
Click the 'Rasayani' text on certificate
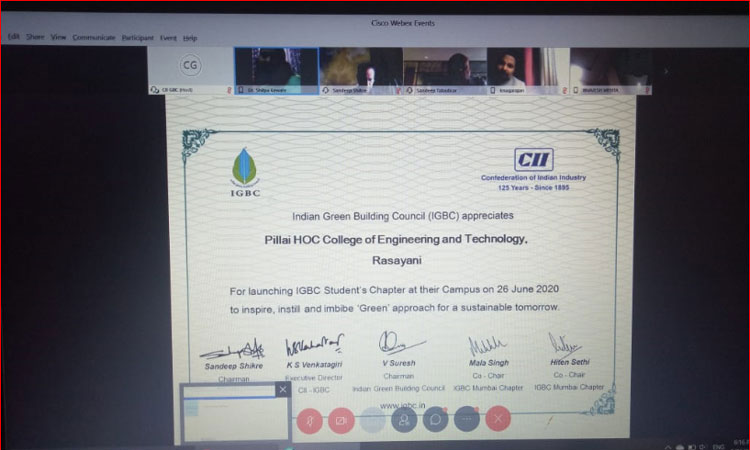point(397,260)
